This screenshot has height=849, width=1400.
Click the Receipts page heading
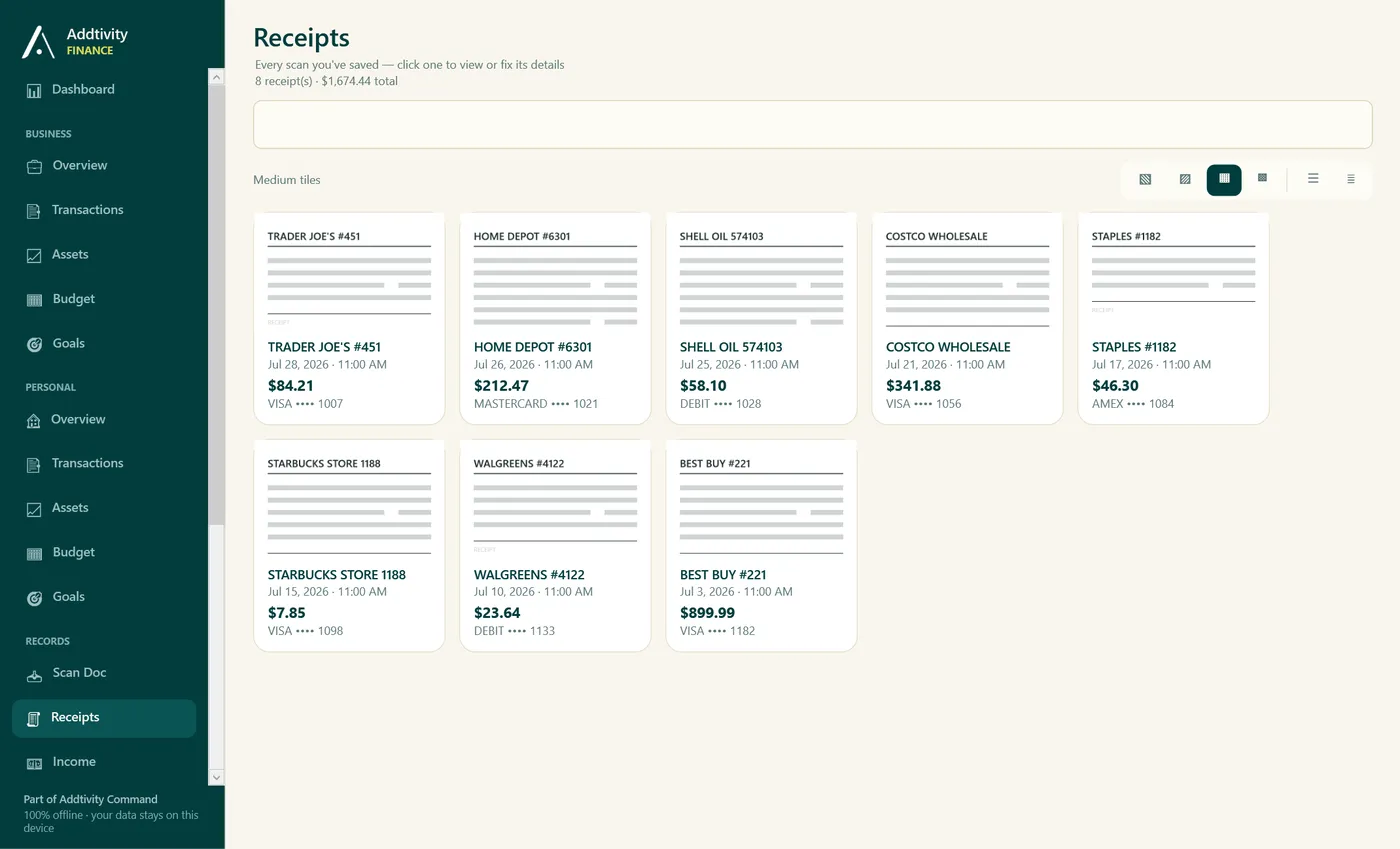pos(301,38)
